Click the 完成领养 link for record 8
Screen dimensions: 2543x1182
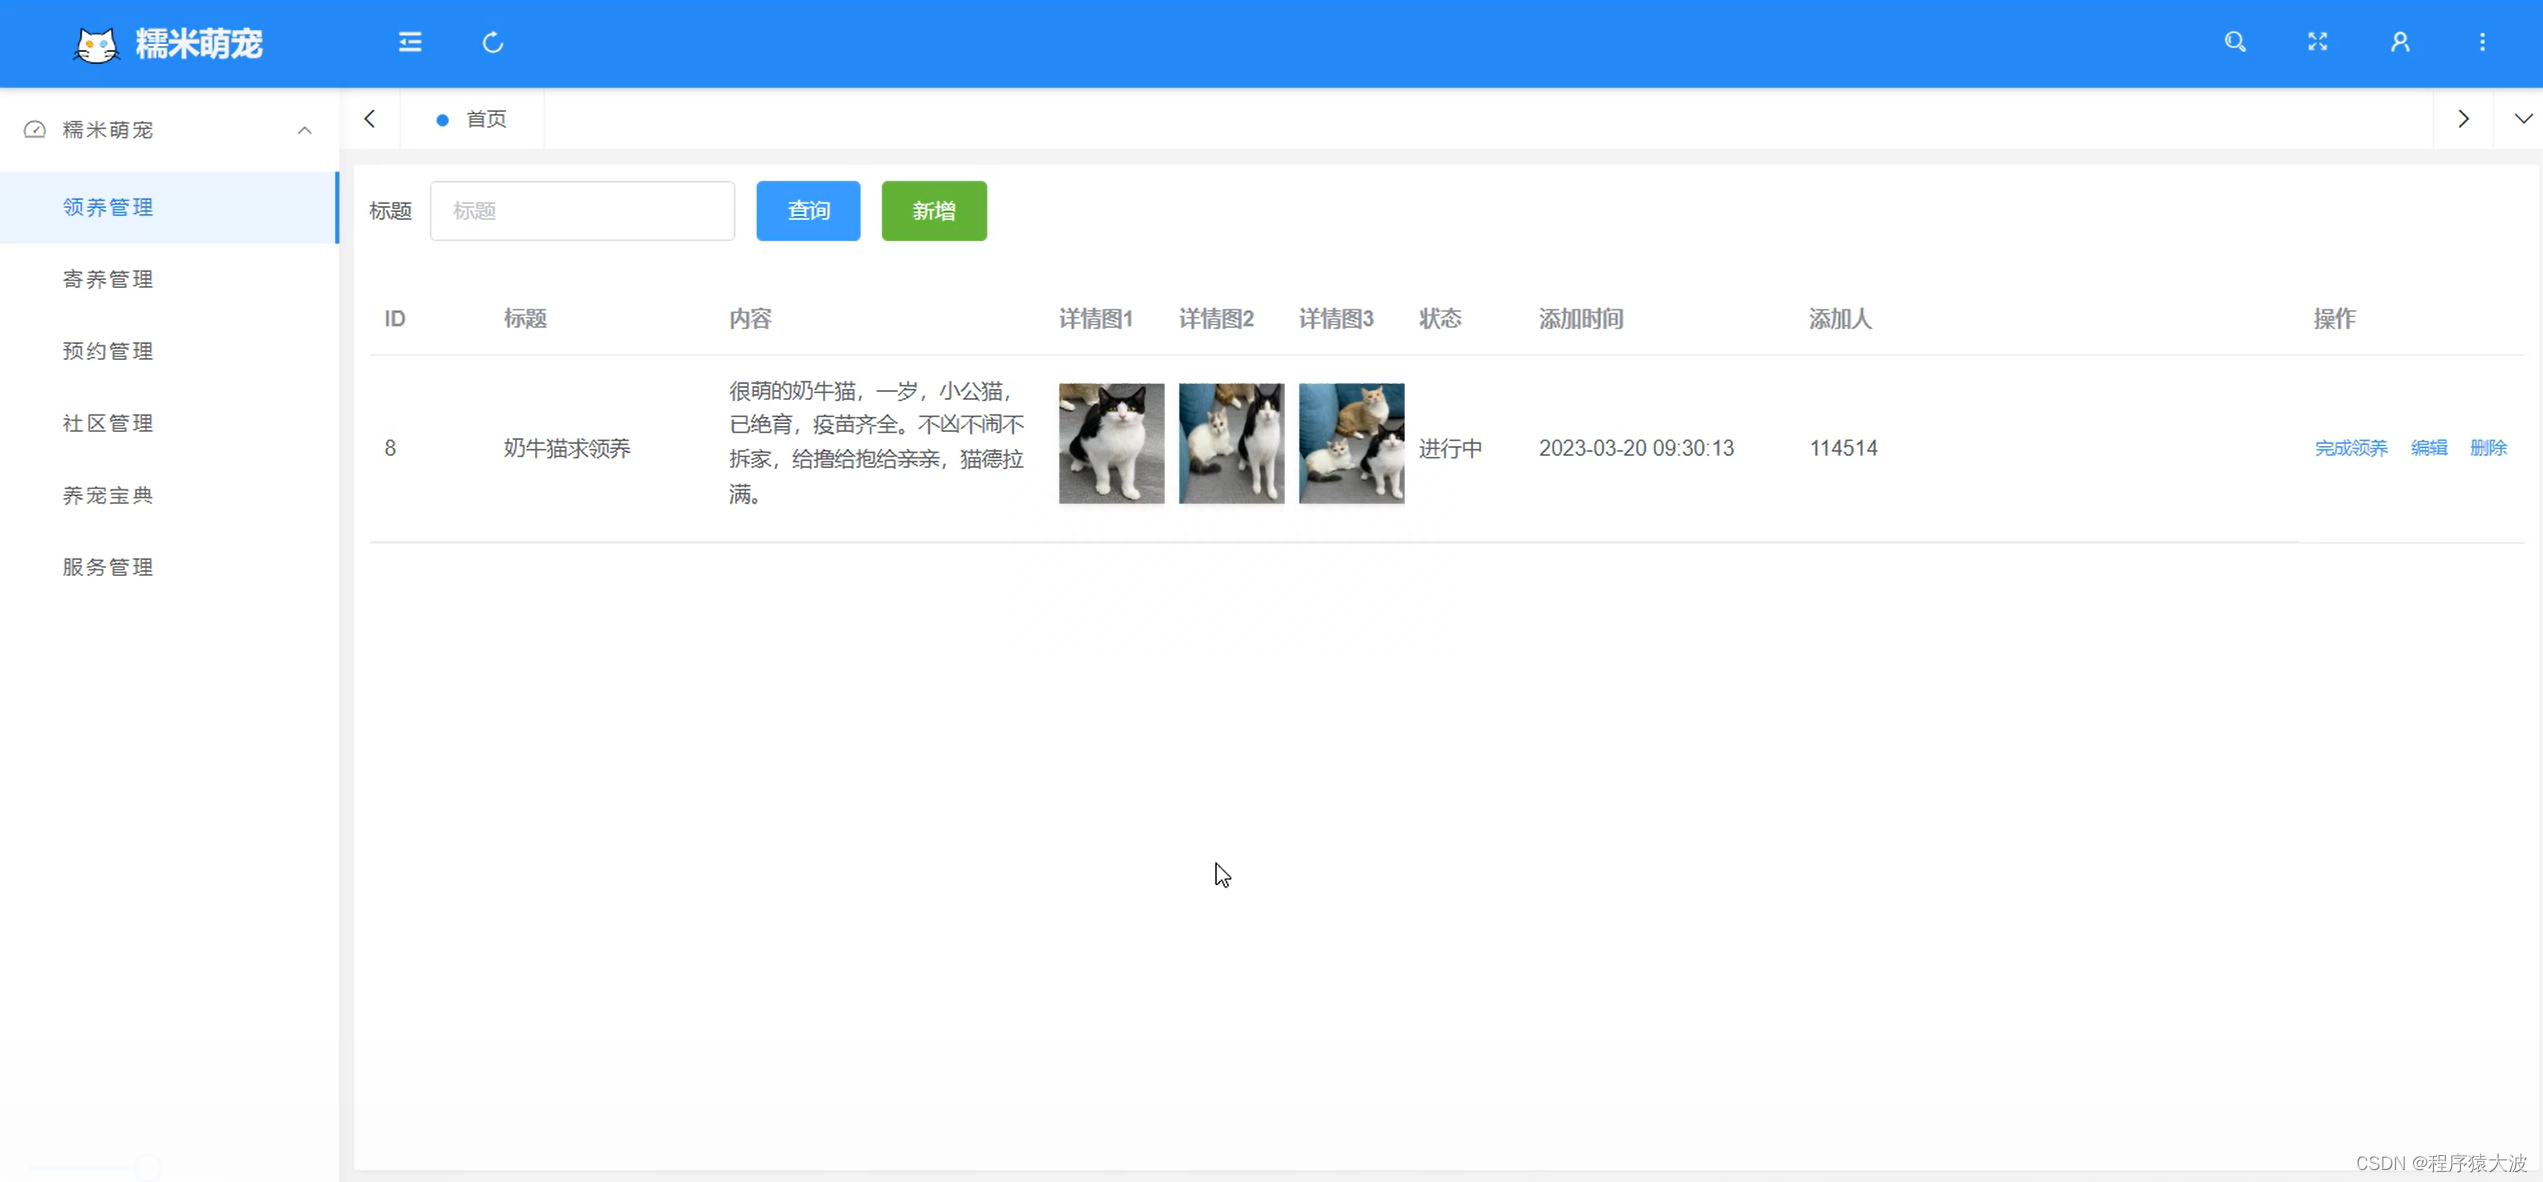2351,448
